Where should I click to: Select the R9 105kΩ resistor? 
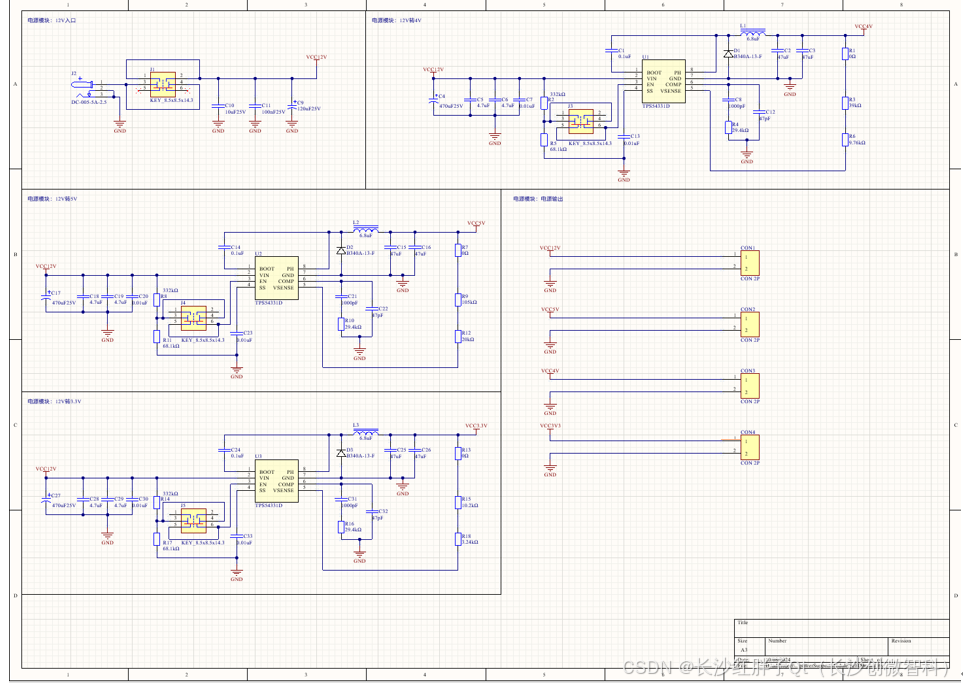click(x=458, y=298)
